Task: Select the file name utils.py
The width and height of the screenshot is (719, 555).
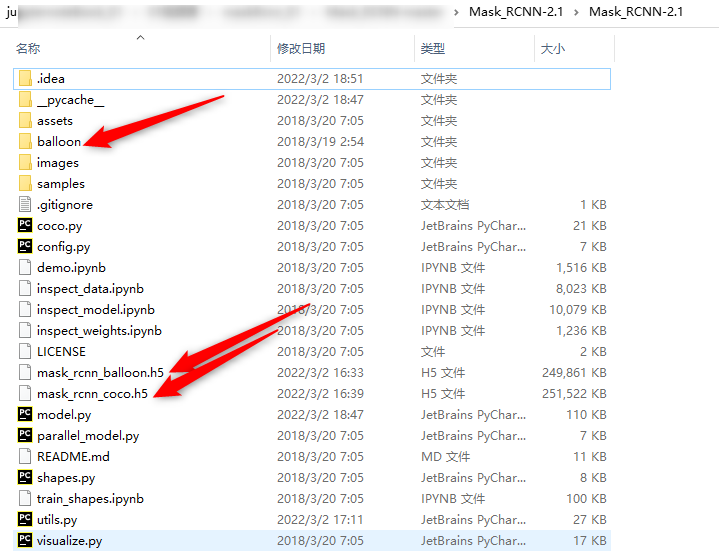Action: tap(57, 520)
